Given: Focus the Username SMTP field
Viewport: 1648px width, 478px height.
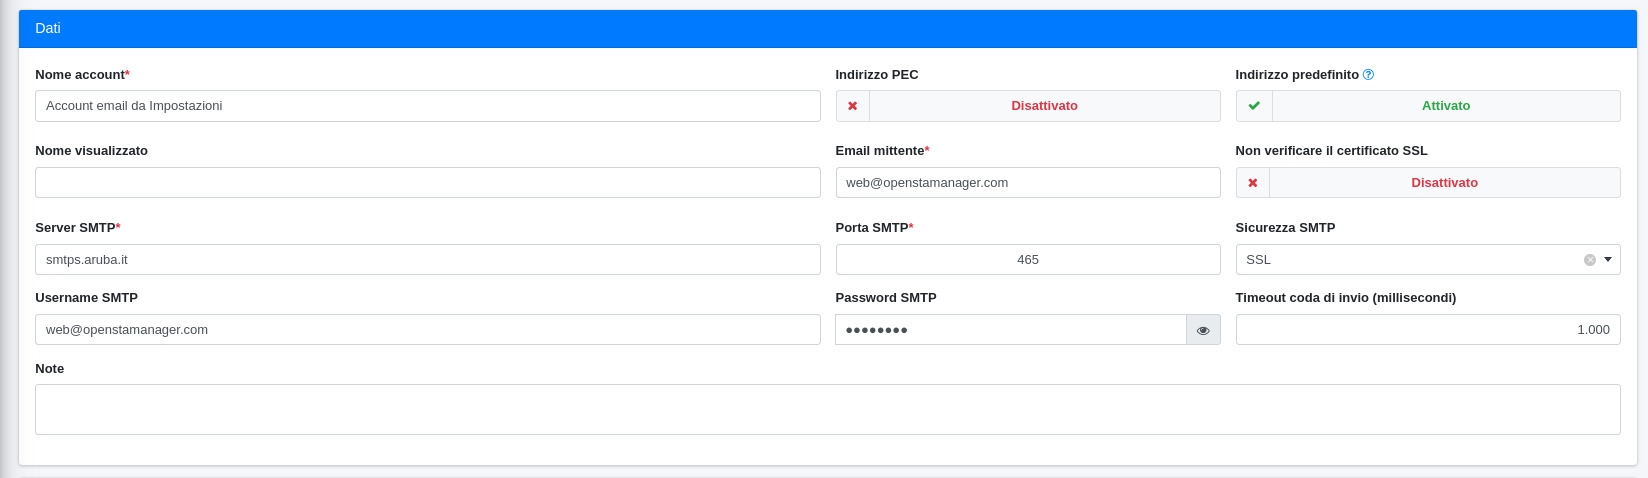Looking at the screenshot, I should pos(427,330).
